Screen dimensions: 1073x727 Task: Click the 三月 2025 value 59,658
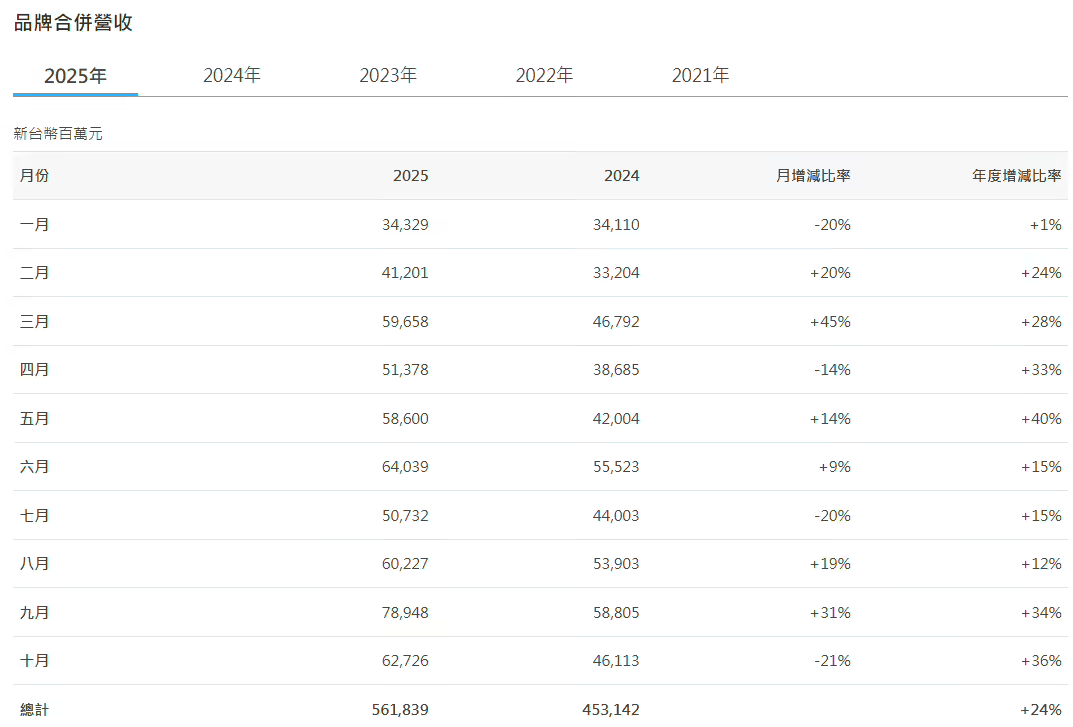click(405, 322)
